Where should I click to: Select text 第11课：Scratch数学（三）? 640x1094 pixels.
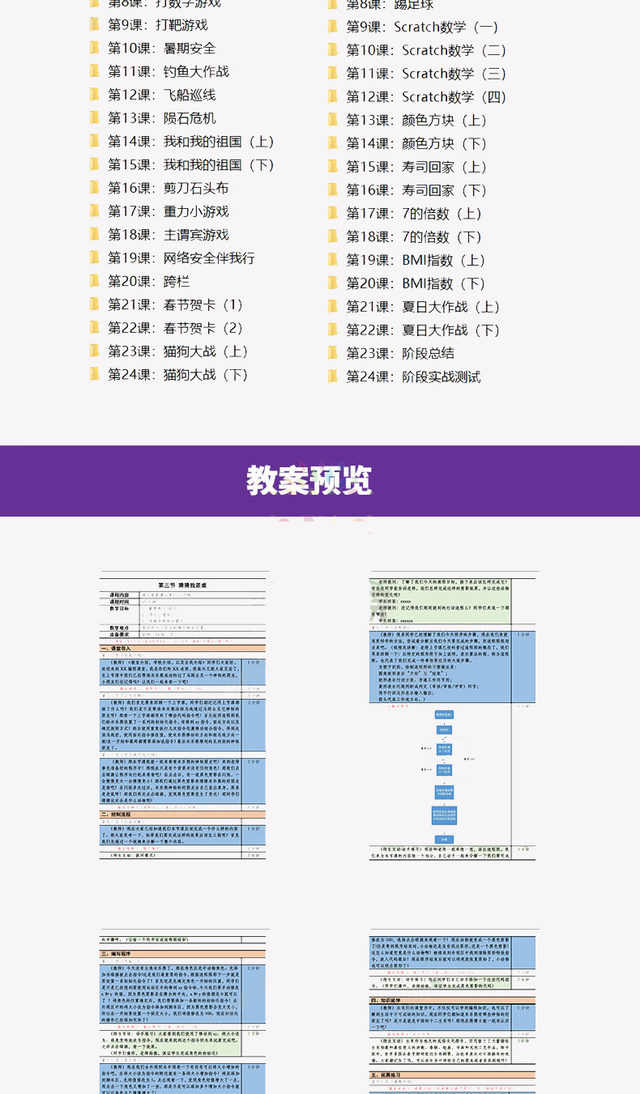point(426,73)
